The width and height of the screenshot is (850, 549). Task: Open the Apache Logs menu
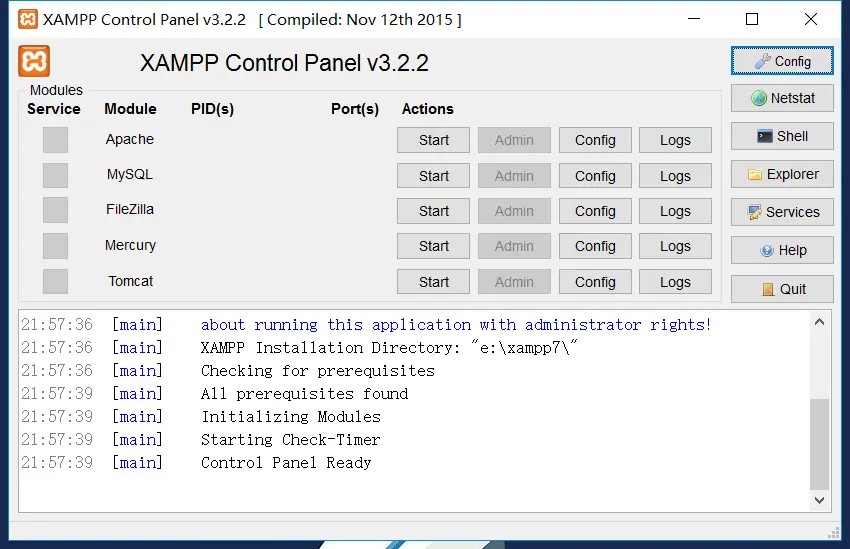tap(675, 140)
